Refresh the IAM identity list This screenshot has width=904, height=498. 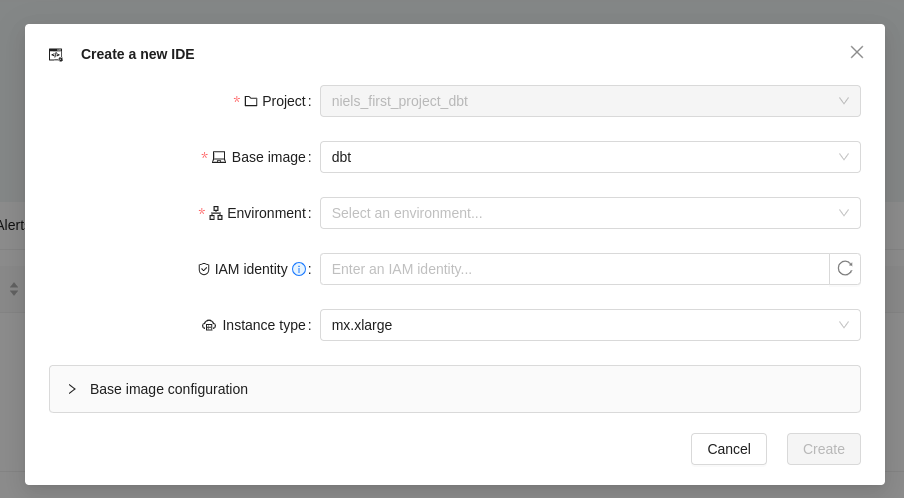pyautogui.click(x=845, y=269)
